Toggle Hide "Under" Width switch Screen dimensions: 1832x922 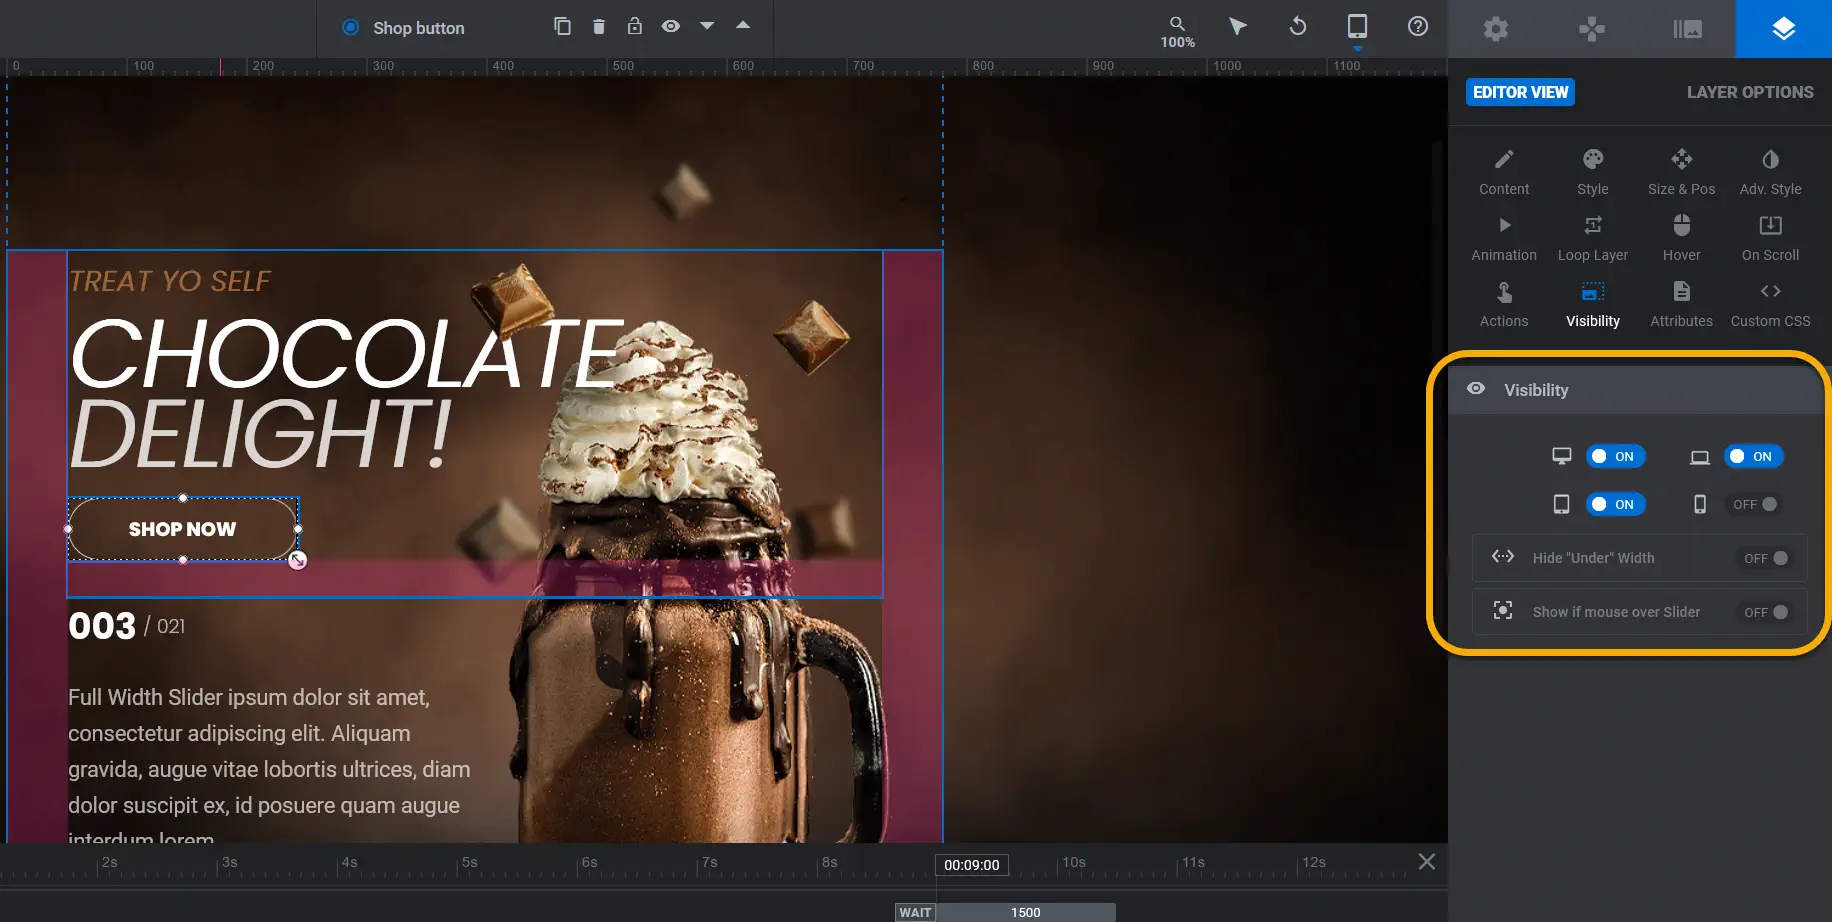click(1765, 558)
